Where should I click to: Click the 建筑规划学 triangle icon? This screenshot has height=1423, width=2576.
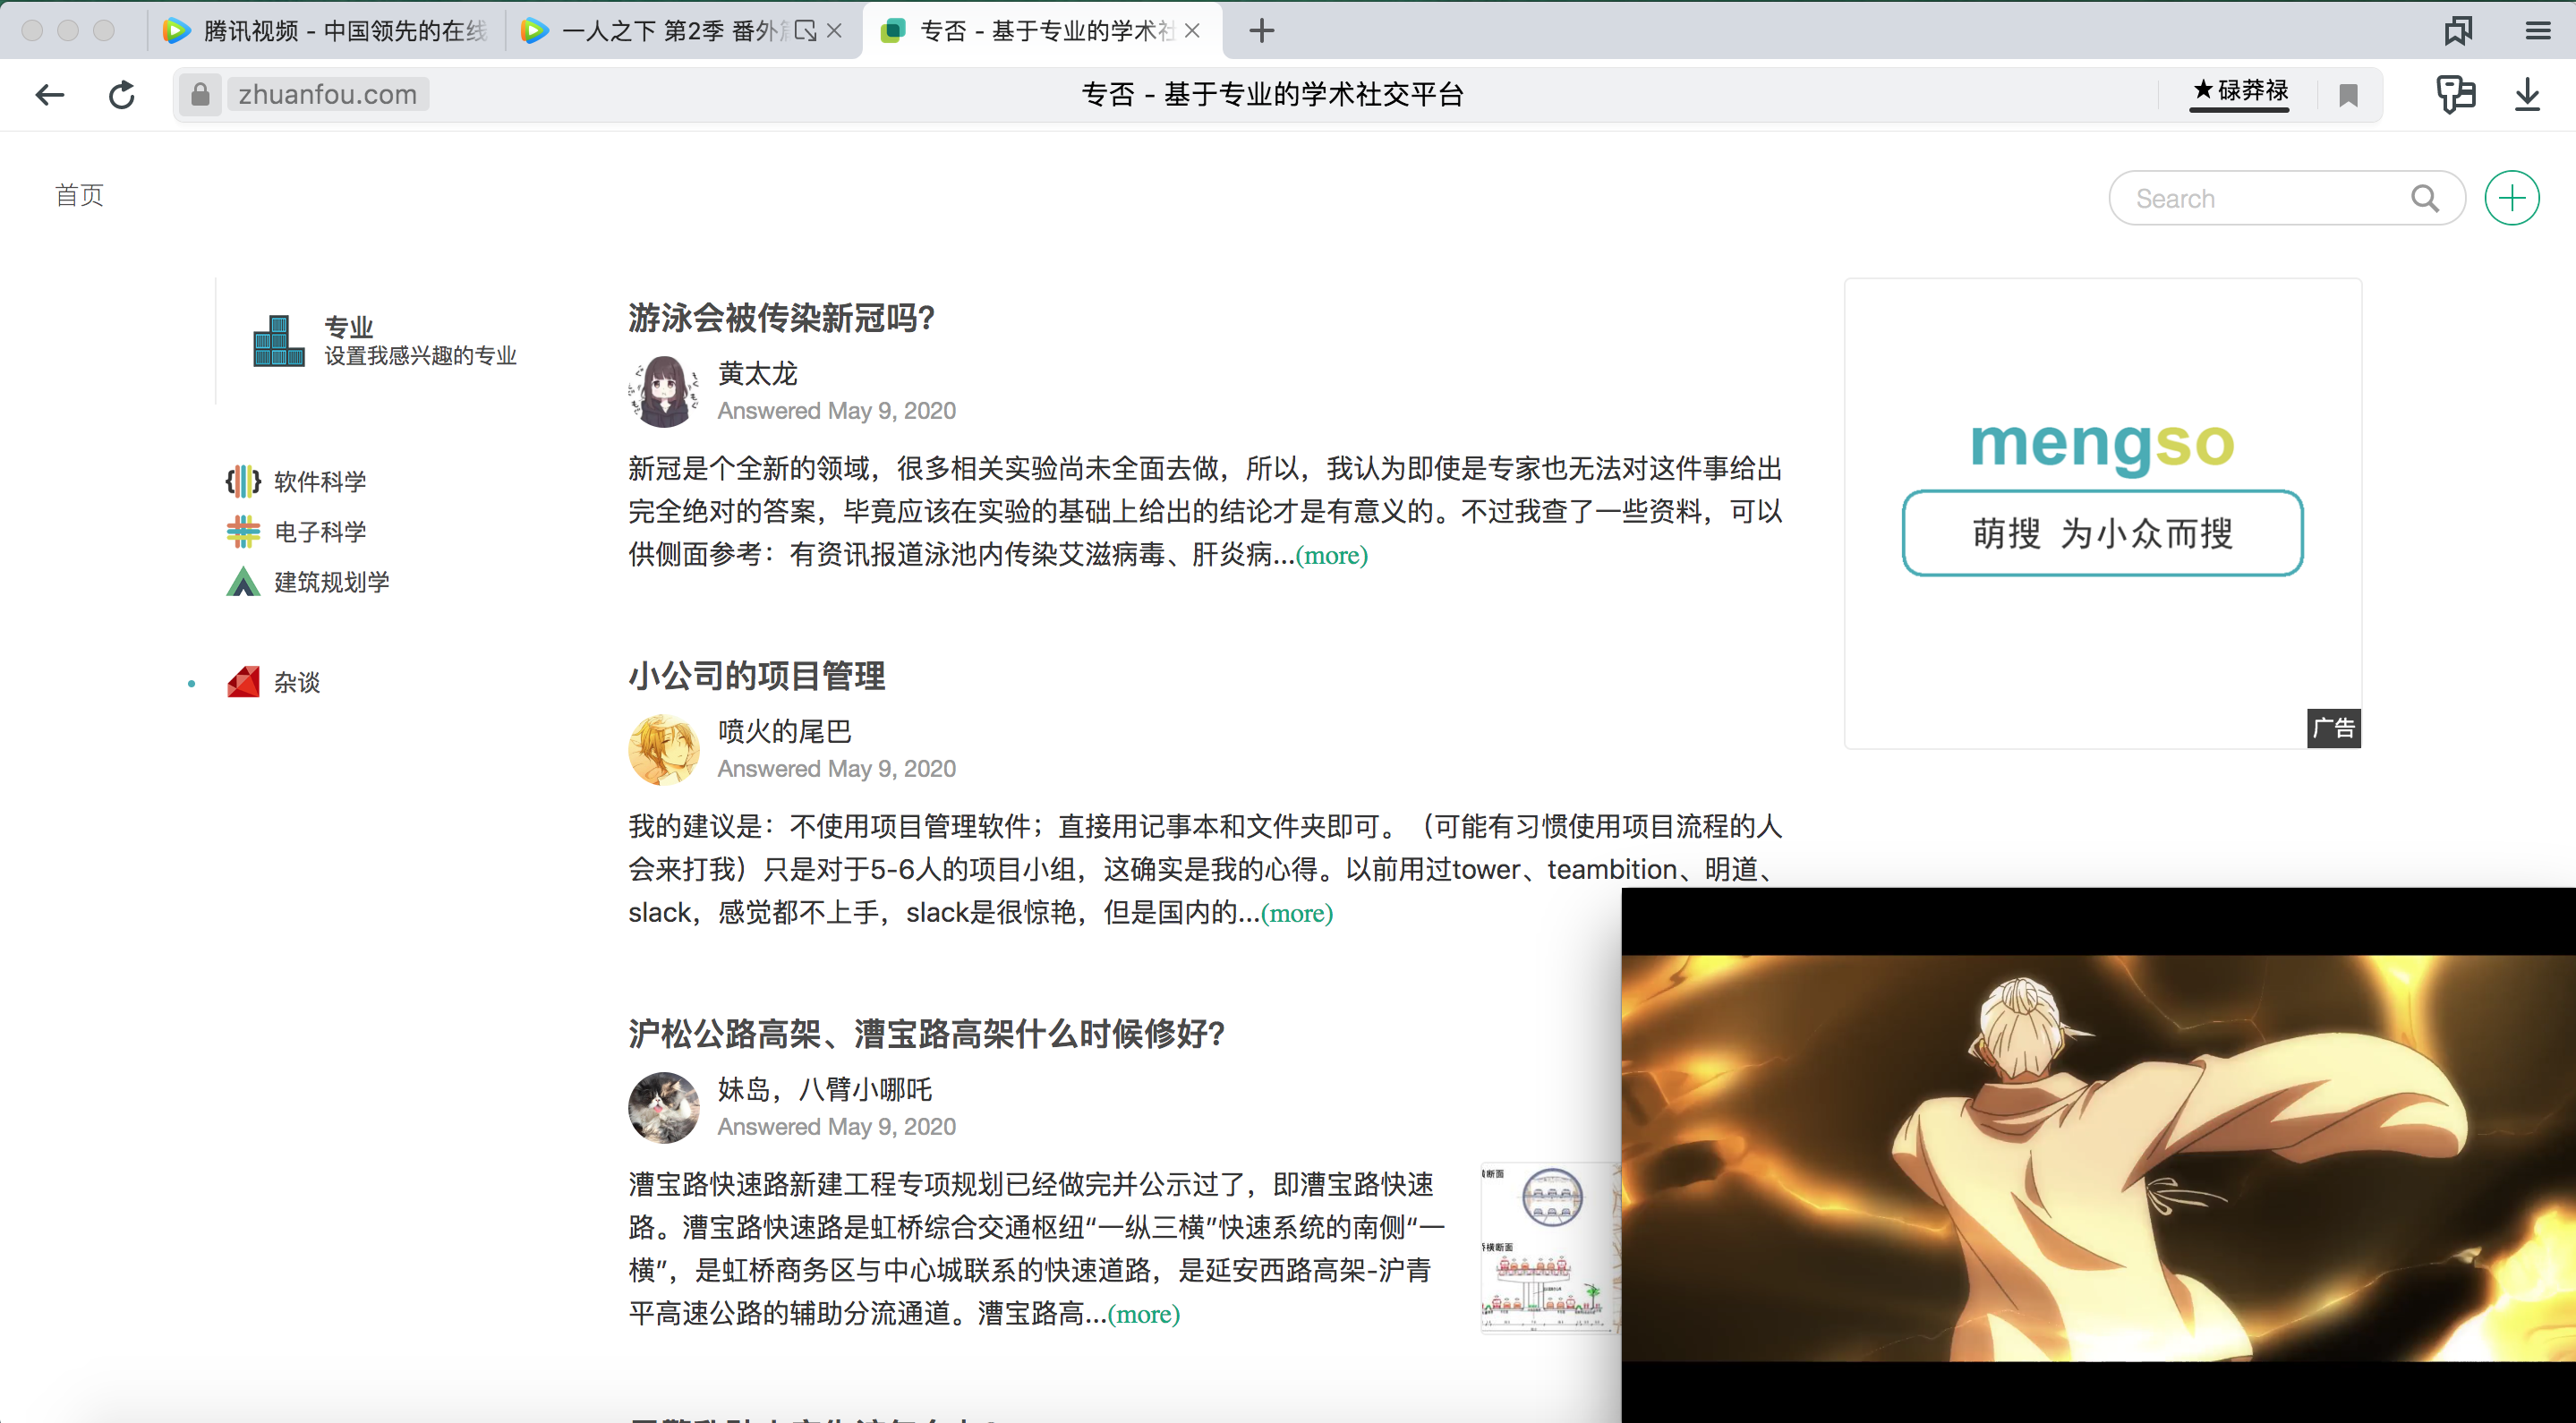point(243,581)
